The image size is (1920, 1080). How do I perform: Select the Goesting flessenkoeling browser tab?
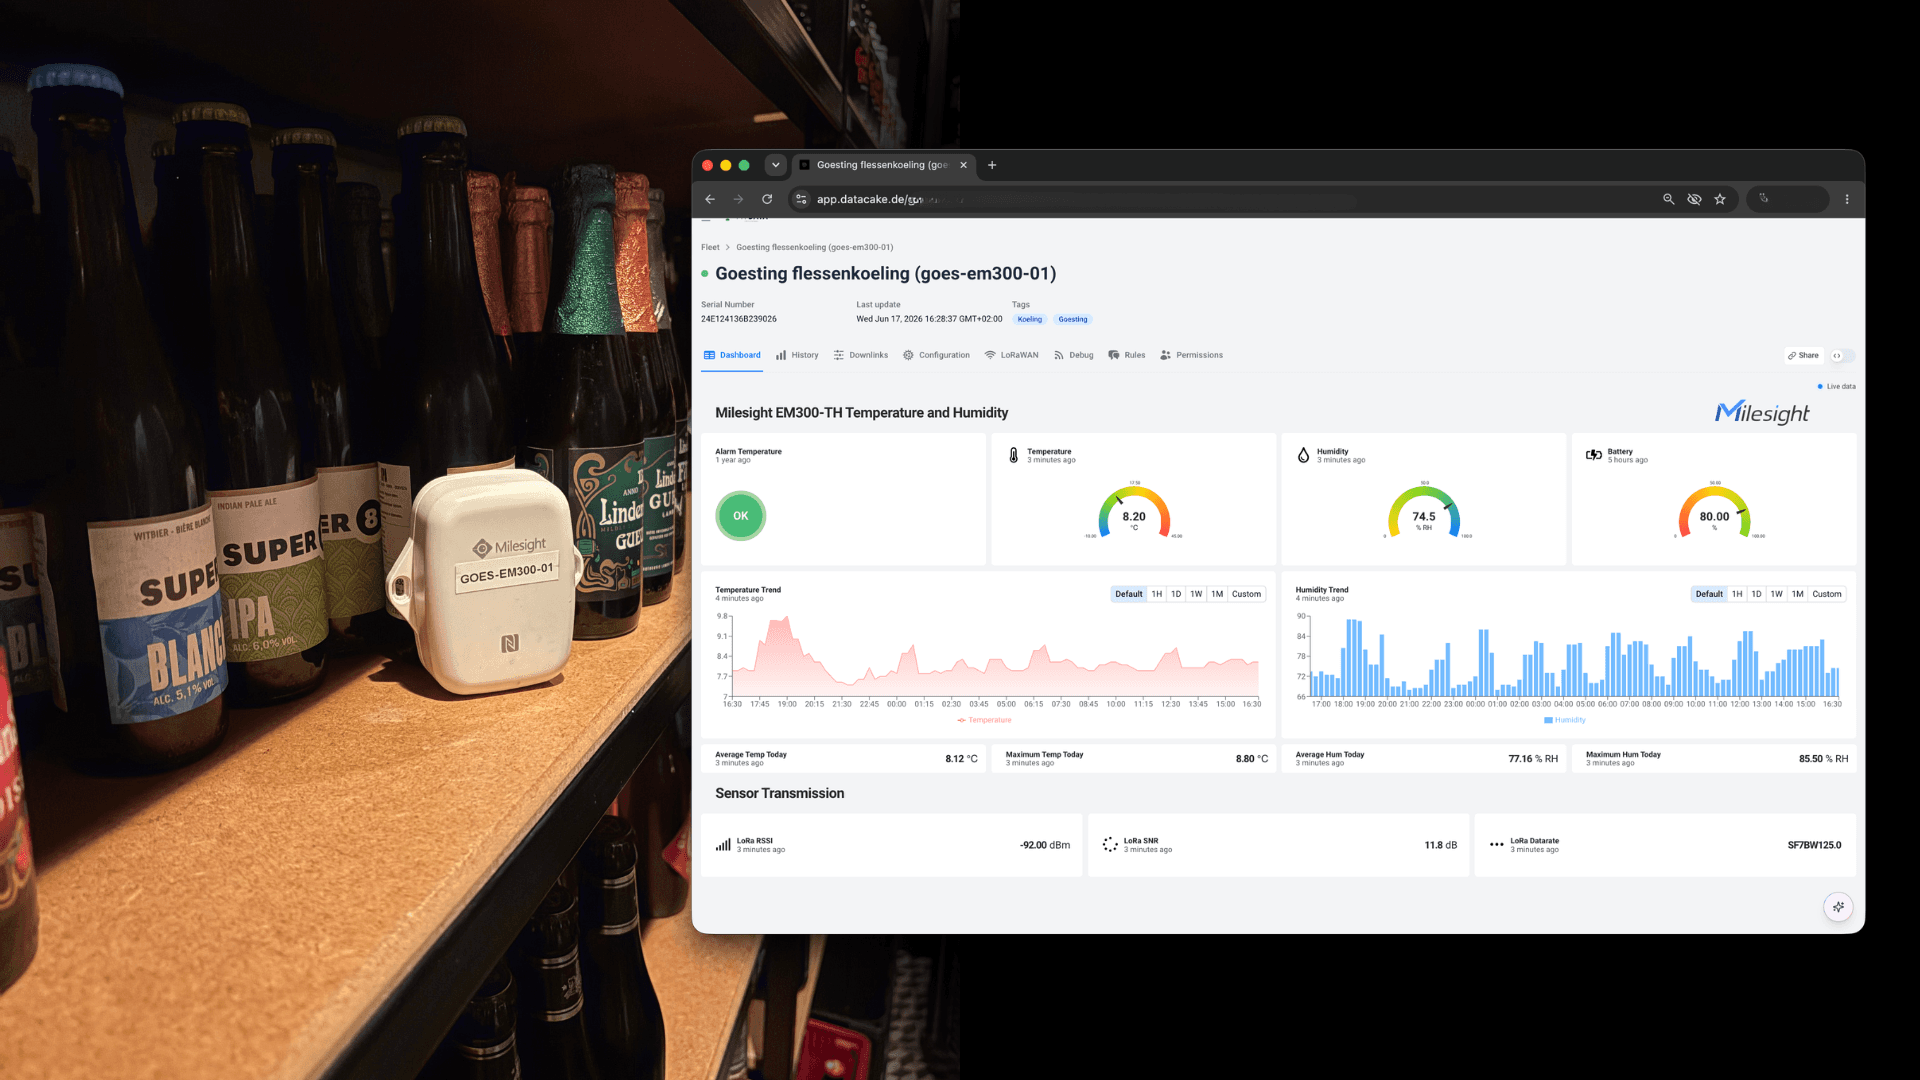pos(884,165)
